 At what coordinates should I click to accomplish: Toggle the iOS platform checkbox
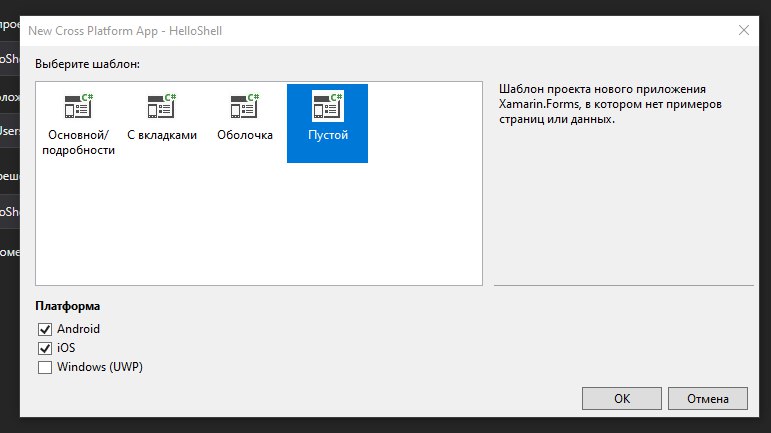45,348
